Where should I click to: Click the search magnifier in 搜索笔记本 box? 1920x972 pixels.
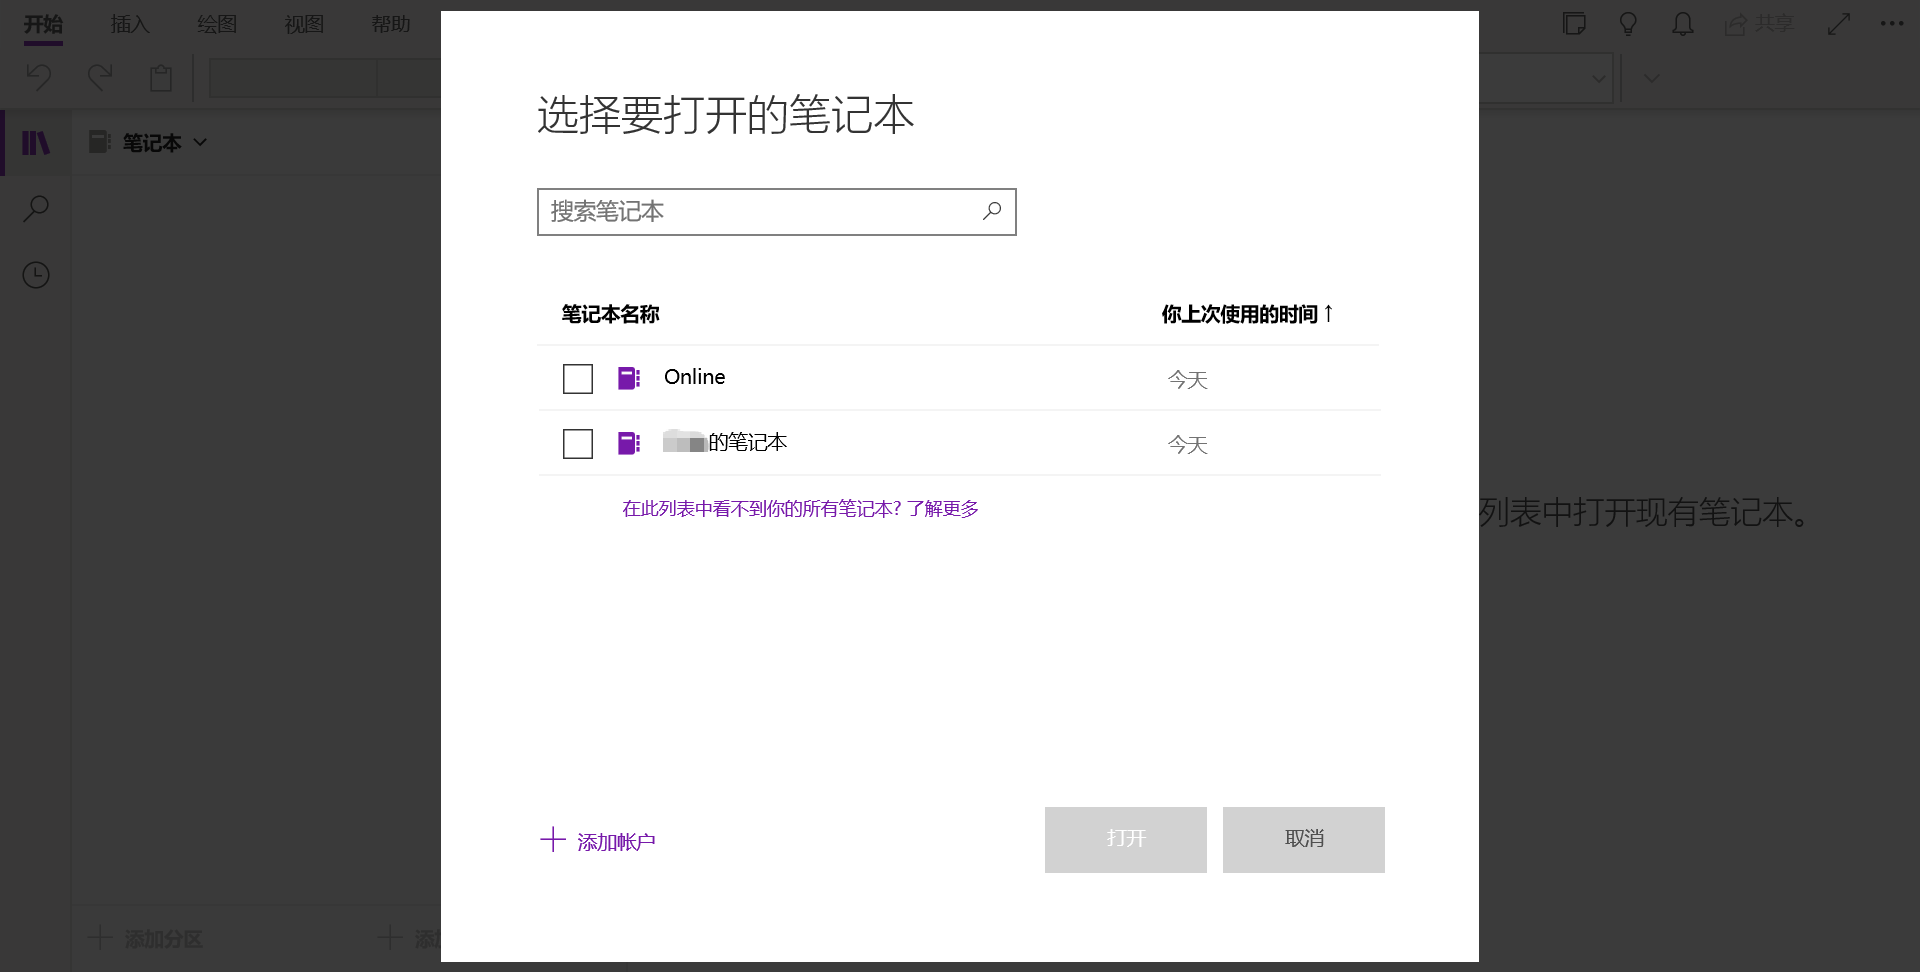[991, 211]
